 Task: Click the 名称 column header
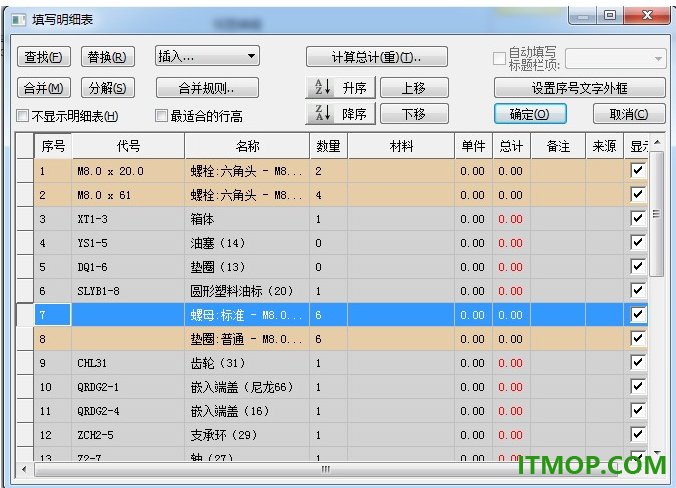(x=247, y=146)
